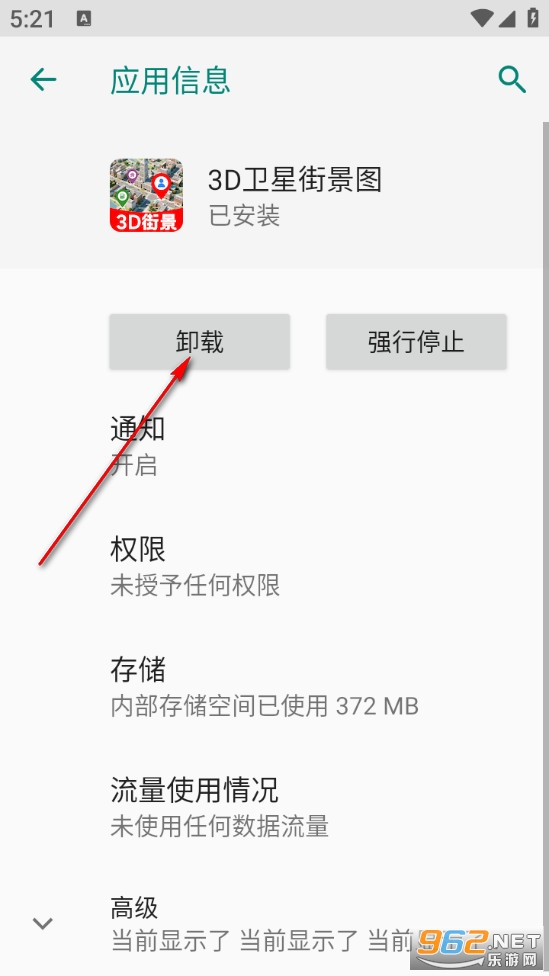Expand the 高级 advanced section chevron

[x=42, y=923]
